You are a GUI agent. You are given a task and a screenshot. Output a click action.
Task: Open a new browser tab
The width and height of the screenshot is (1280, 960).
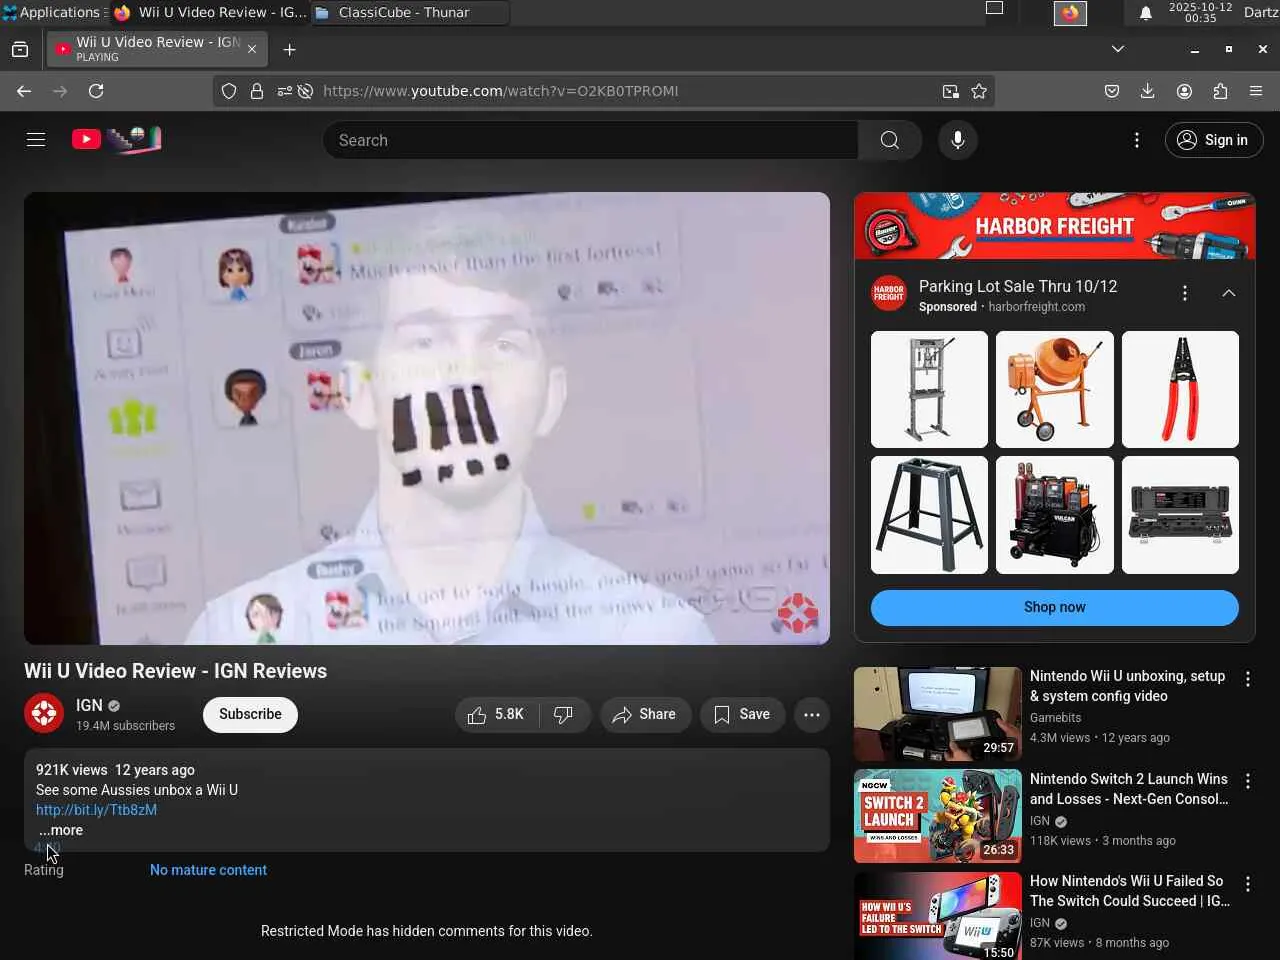(x=289, y=49)
